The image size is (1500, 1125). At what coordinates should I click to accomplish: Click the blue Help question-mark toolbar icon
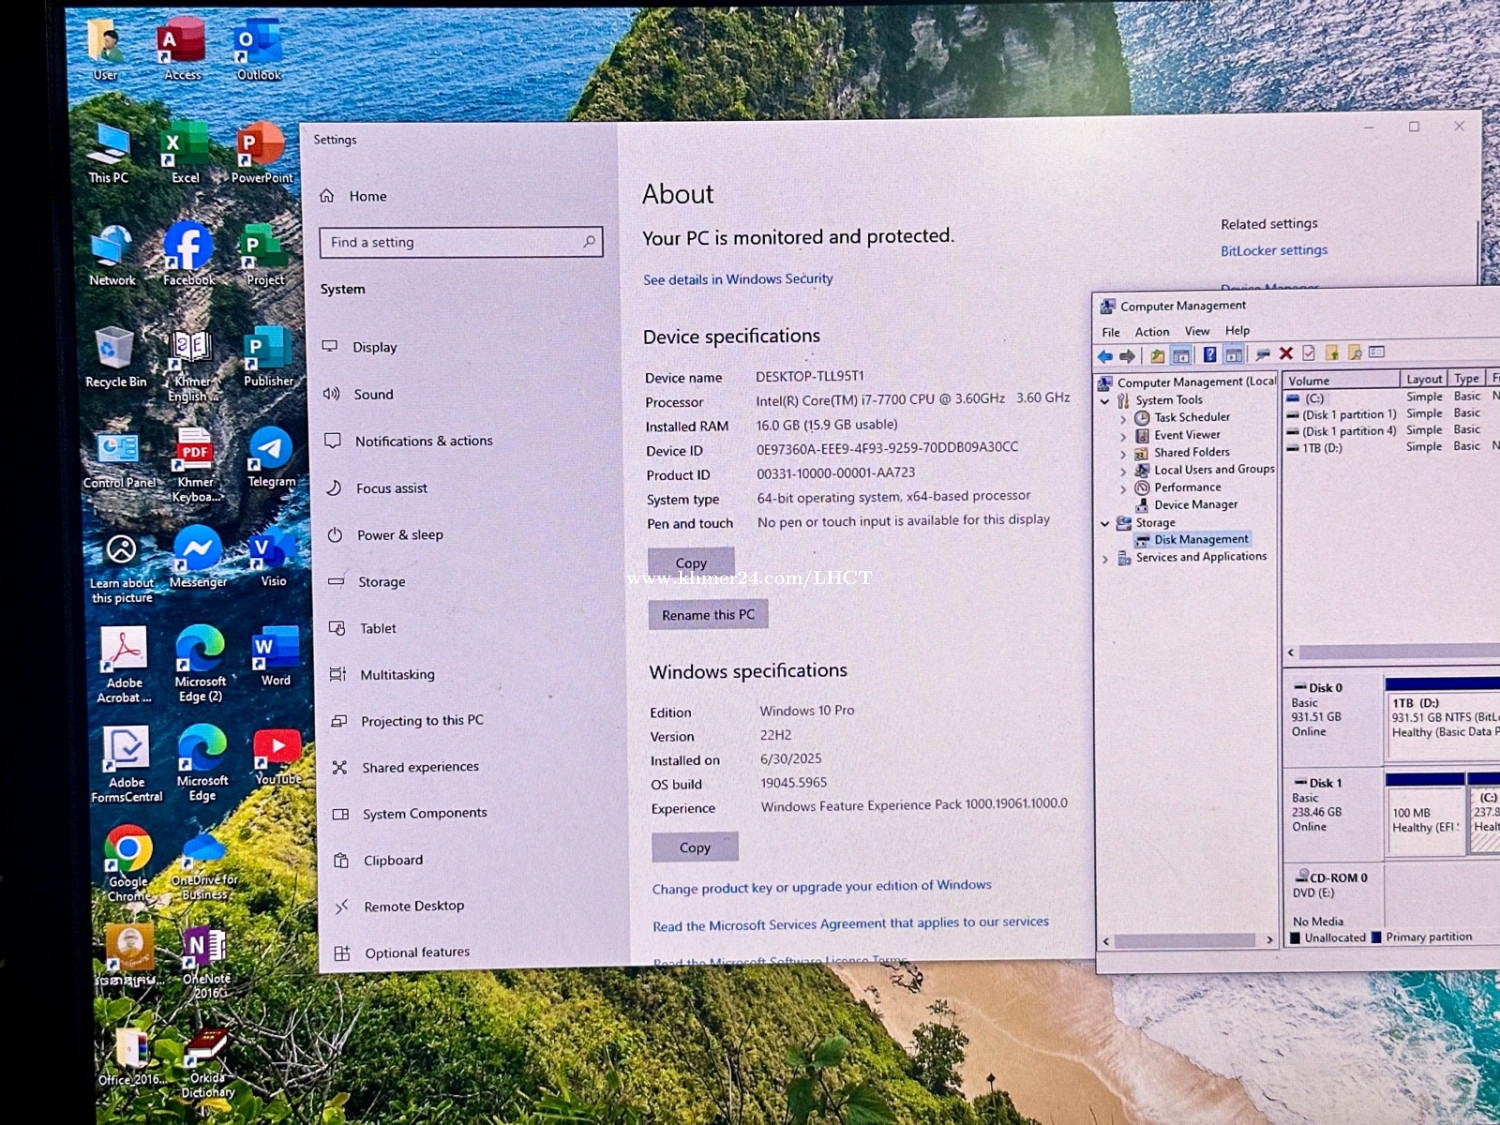click(x=1209, y=355)
